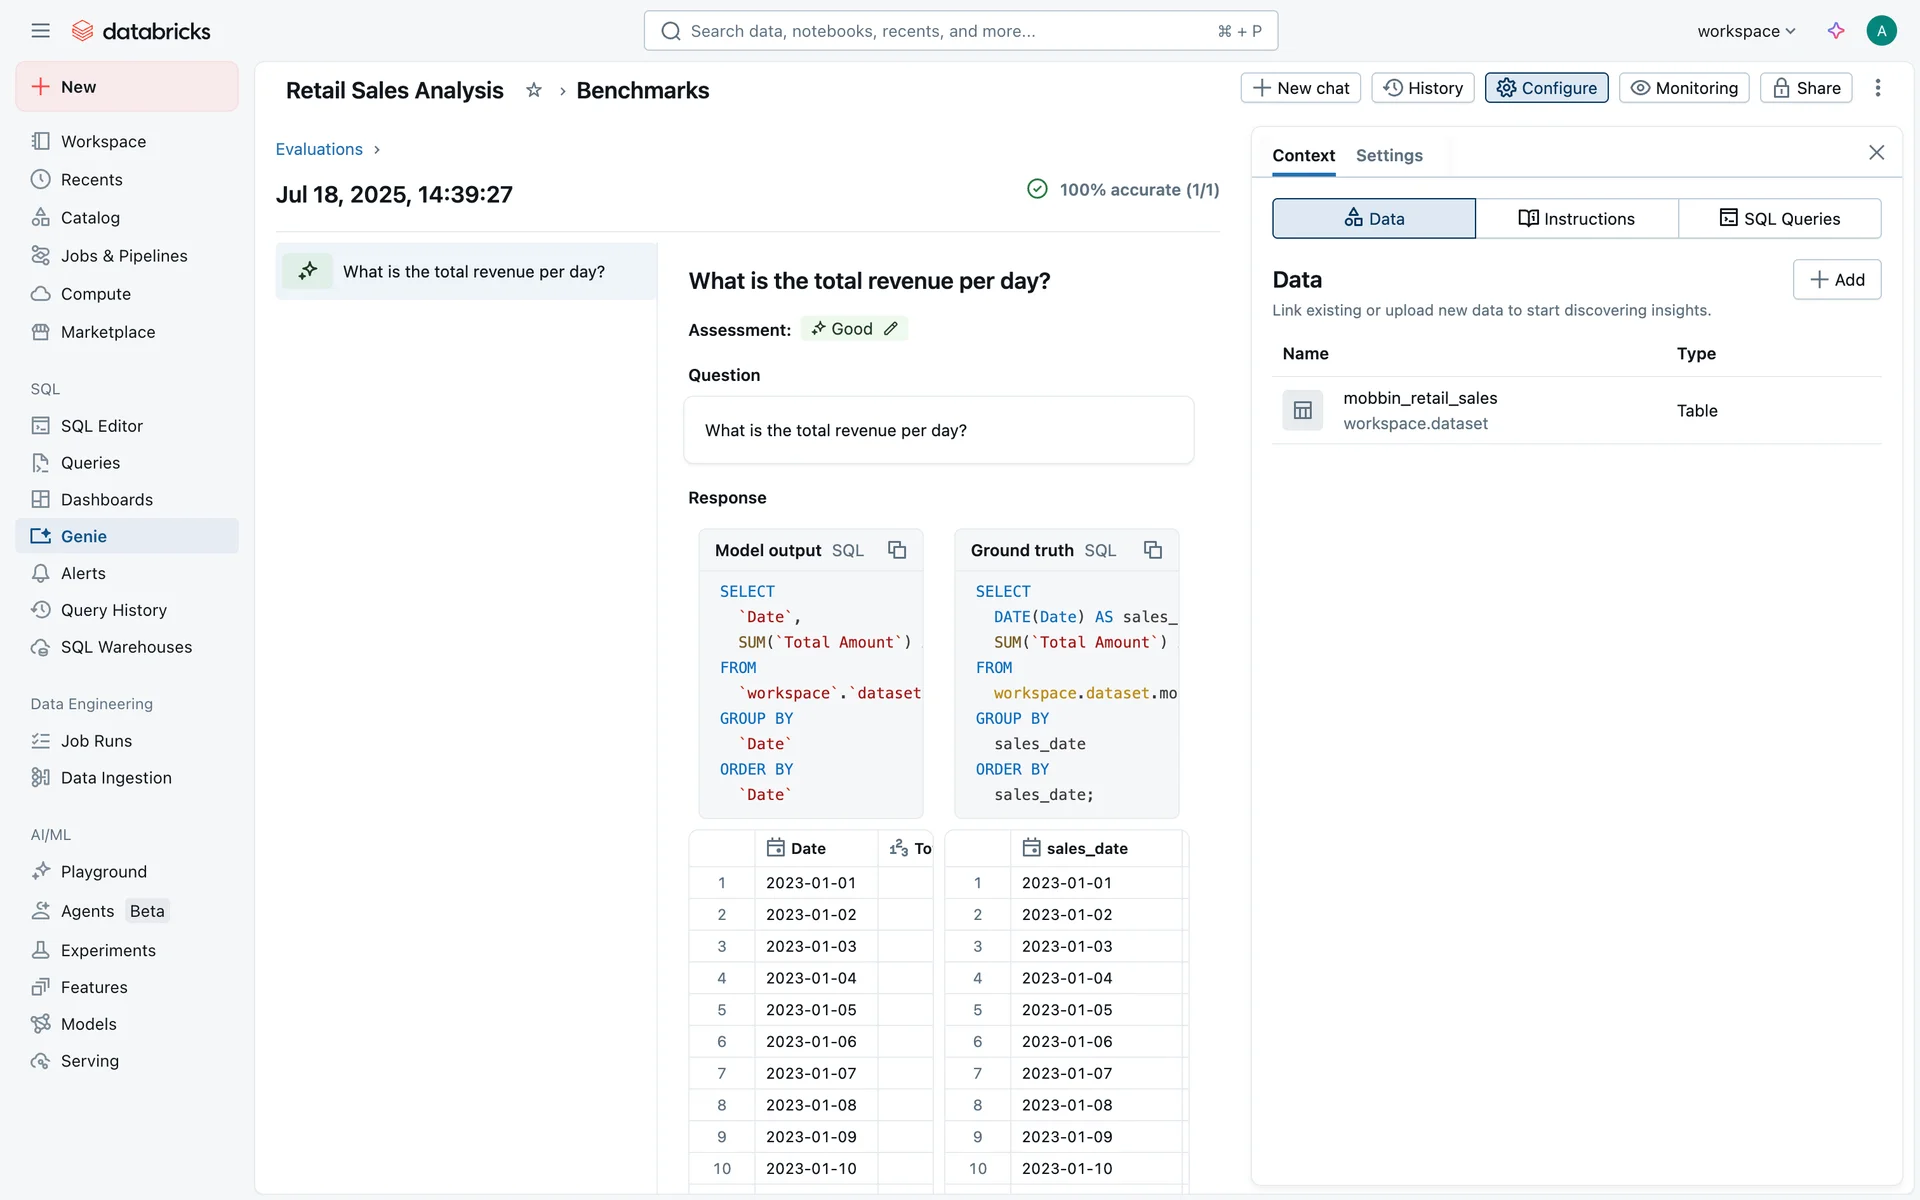The width and height of the screenshot is (1920, 1200).
Task: Toggle the Configure panel button
Action: coord(1546,88)
